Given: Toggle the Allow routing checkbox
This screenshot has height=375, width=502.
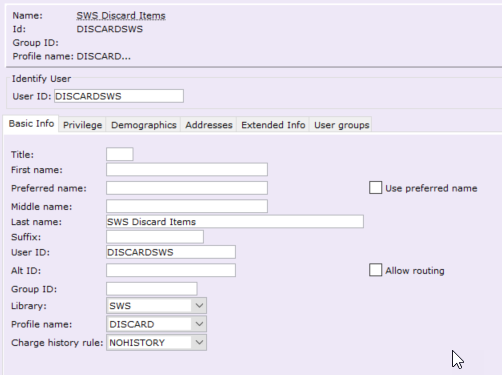Looking at the screenshot, I should 375,270.
